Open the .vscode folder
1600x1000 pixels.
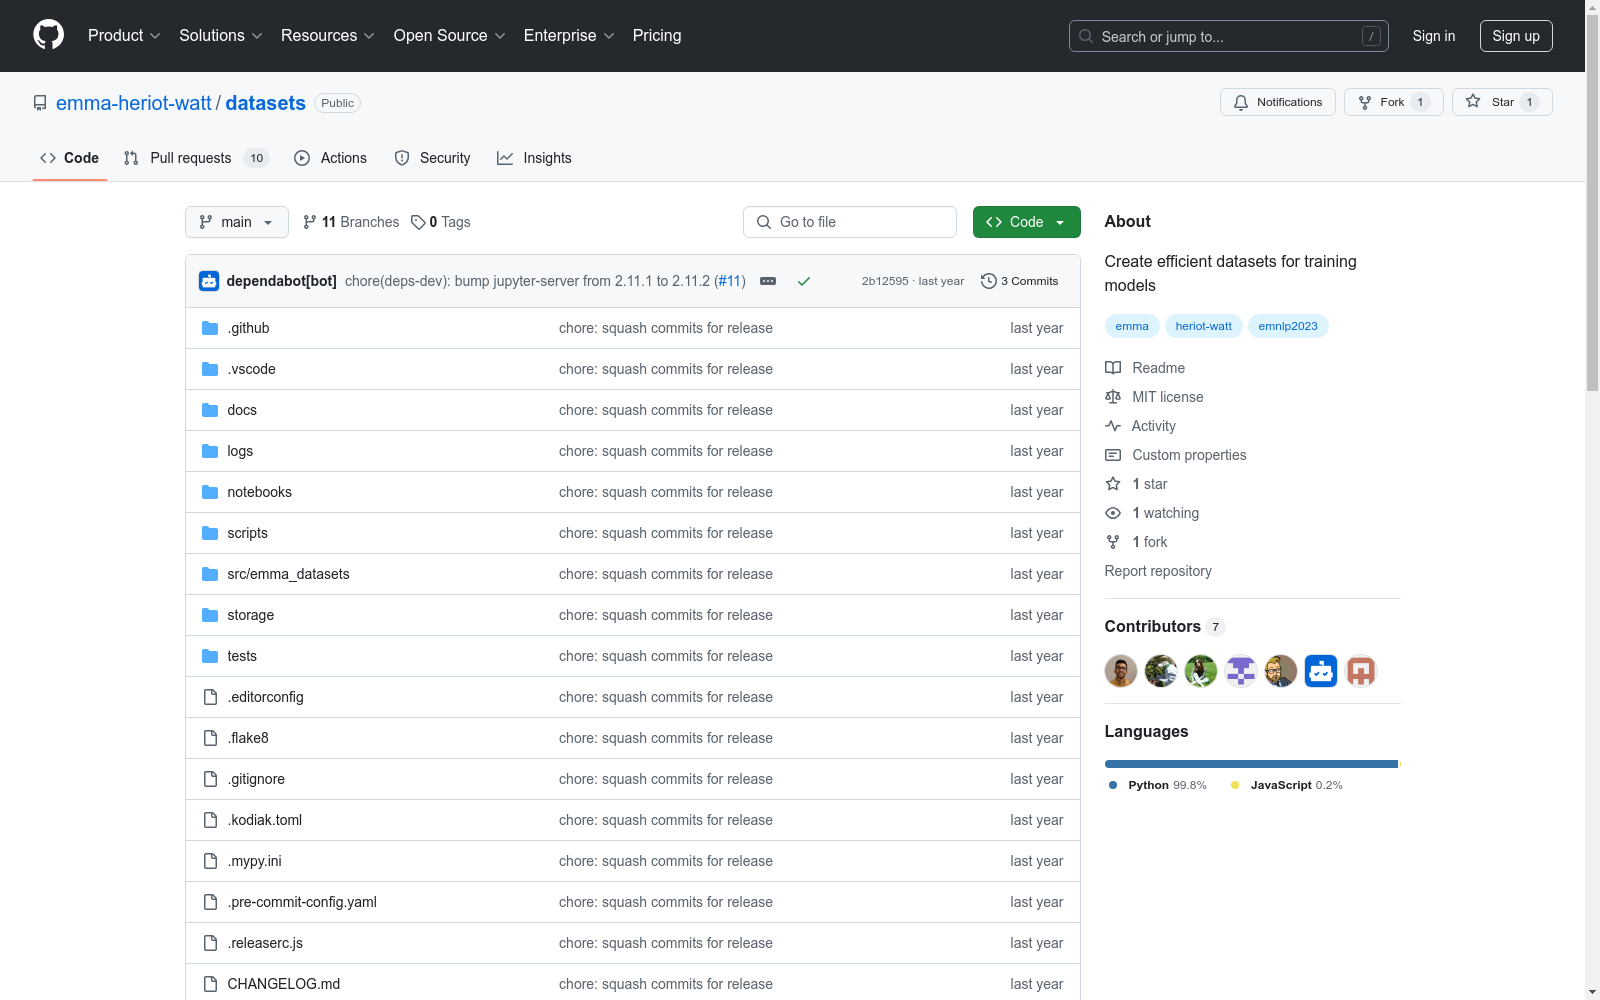[251, 369]
